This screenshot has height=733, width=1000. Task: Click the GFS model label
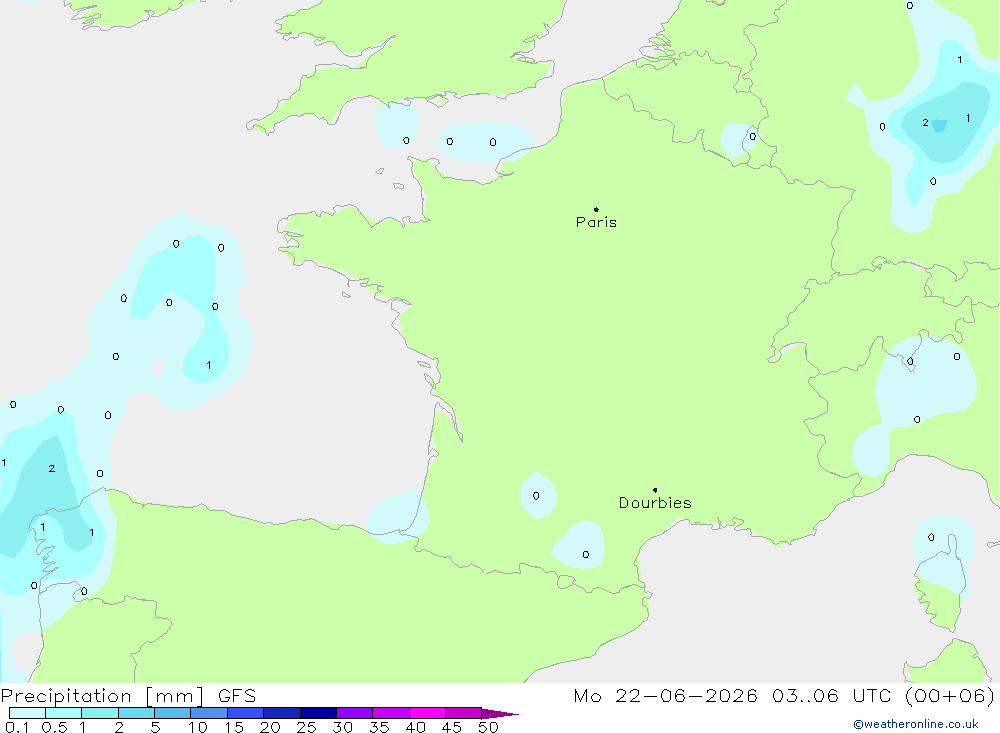point(237,695)
